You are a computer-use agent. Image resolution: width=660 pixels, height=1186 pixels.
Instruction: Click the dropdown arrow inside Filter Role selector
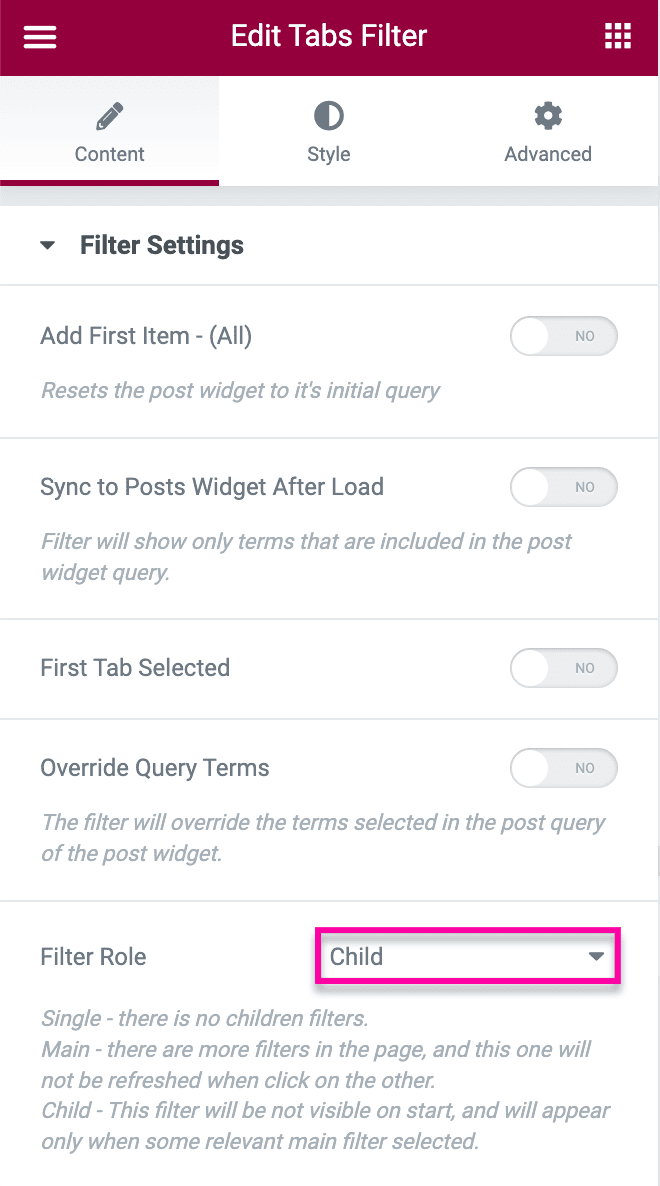(x=597, y=956)
